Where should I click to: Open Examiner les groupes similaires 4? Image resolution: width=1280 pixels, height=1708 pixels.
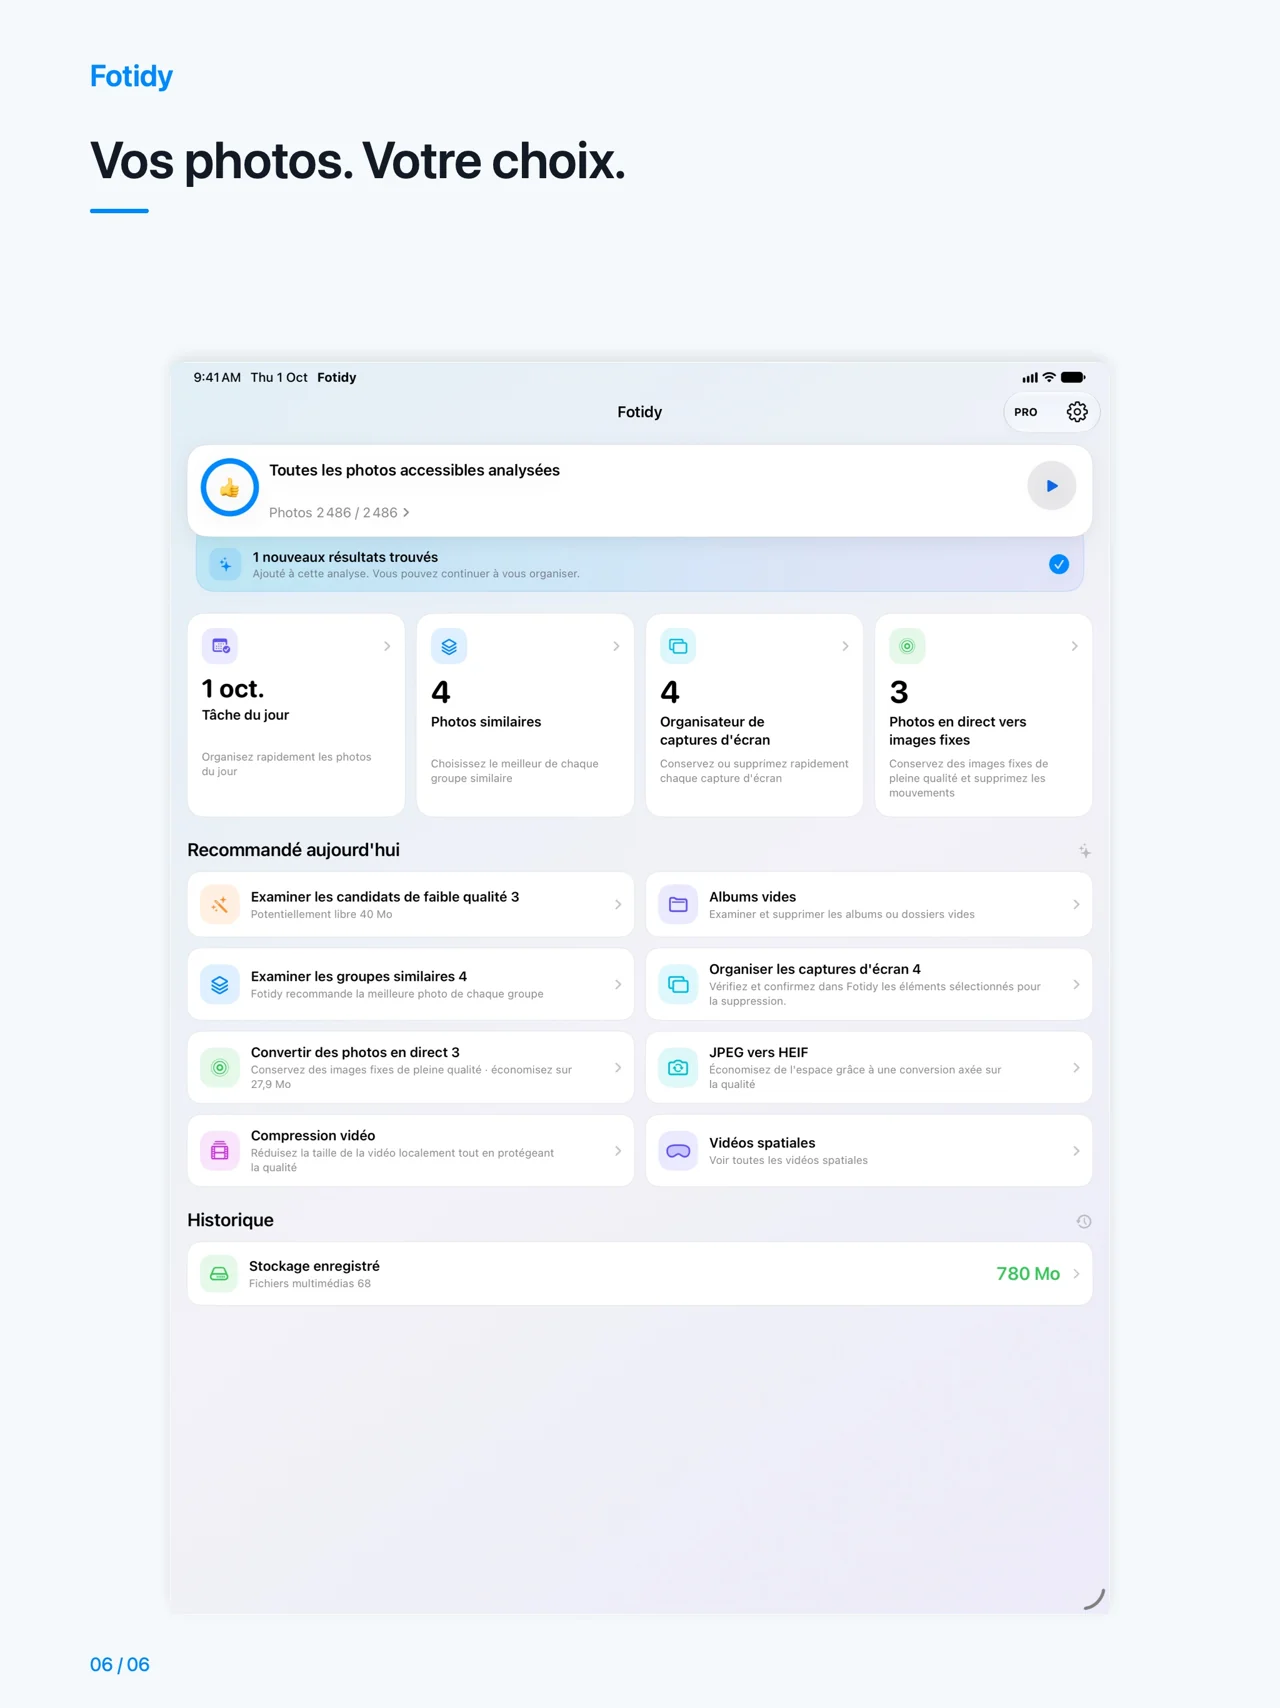tap(411, 985)
